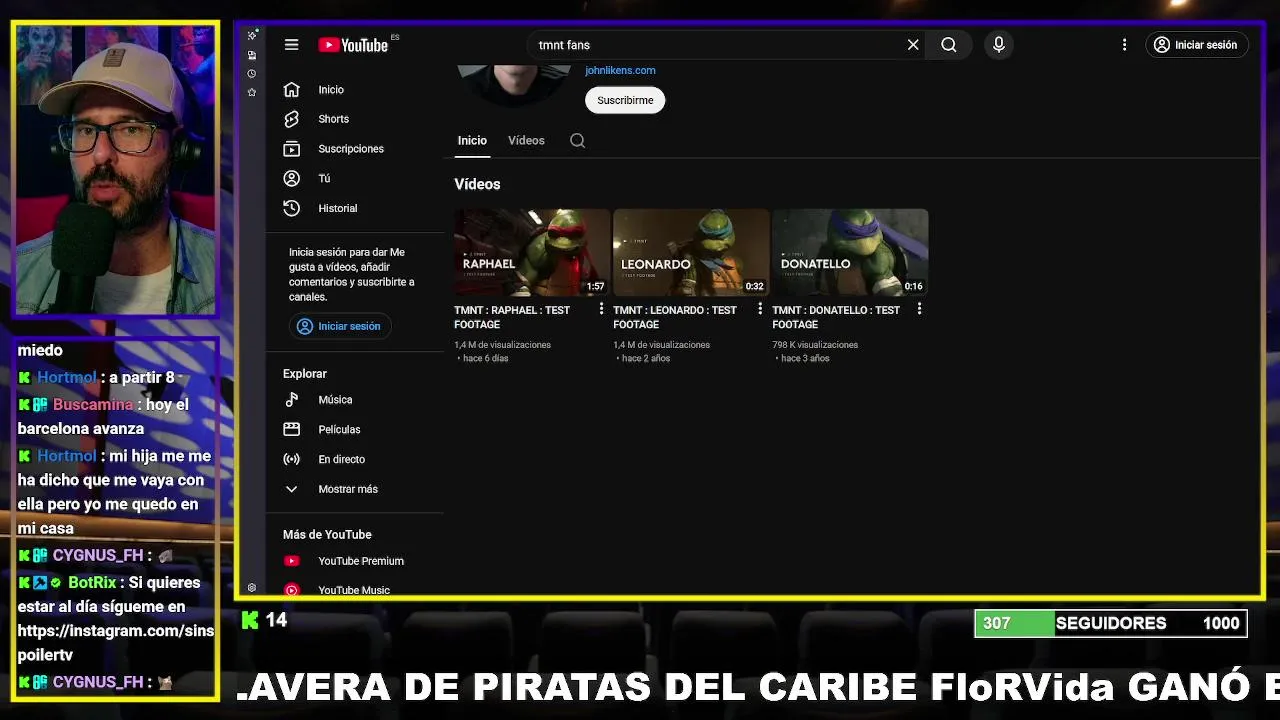Image resolution: width=1280 pixels, height=720 pixels.
Task: Open Historial via the clock icon
Action: point(291,208)
